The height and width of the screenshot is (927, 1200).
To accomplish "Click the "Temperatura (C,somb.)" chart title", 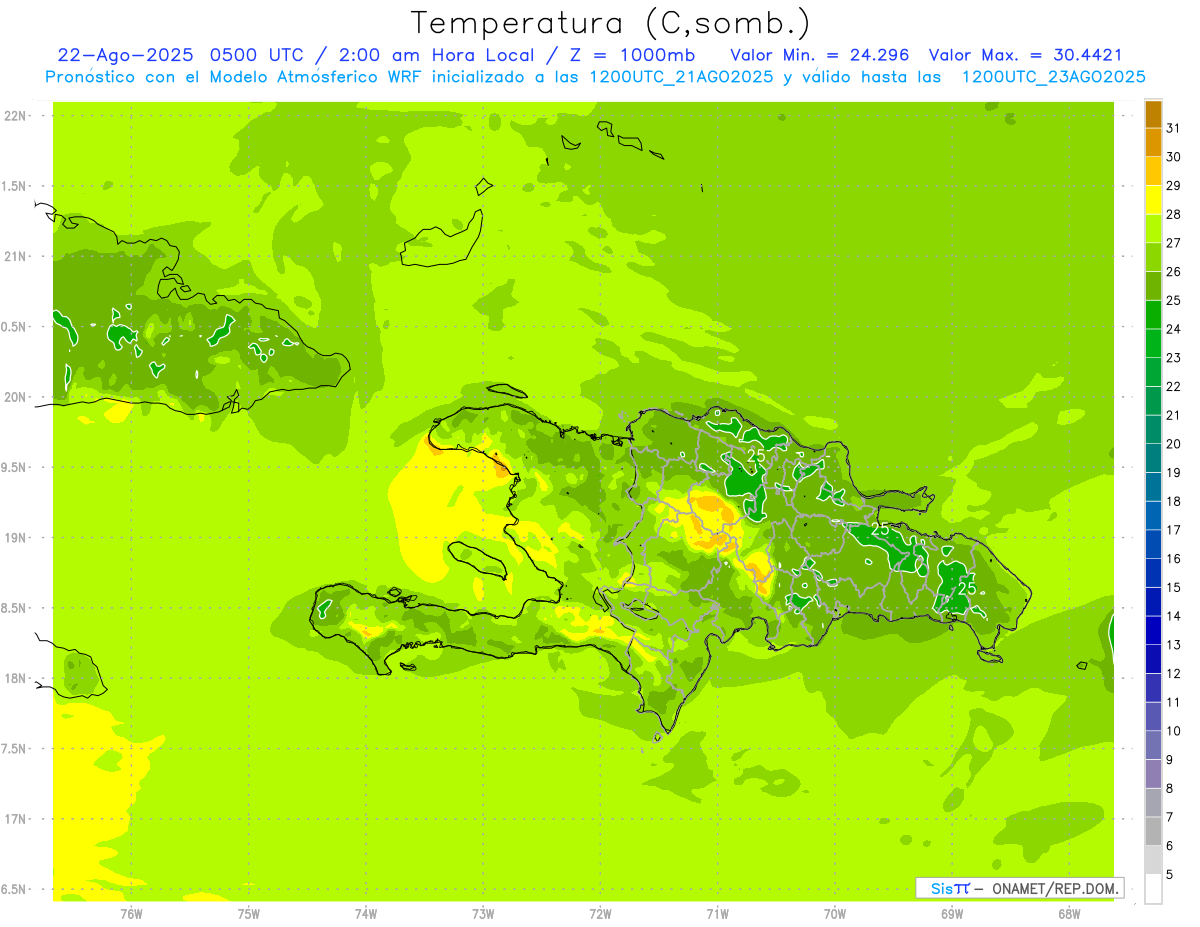I will tap(611, 23).
